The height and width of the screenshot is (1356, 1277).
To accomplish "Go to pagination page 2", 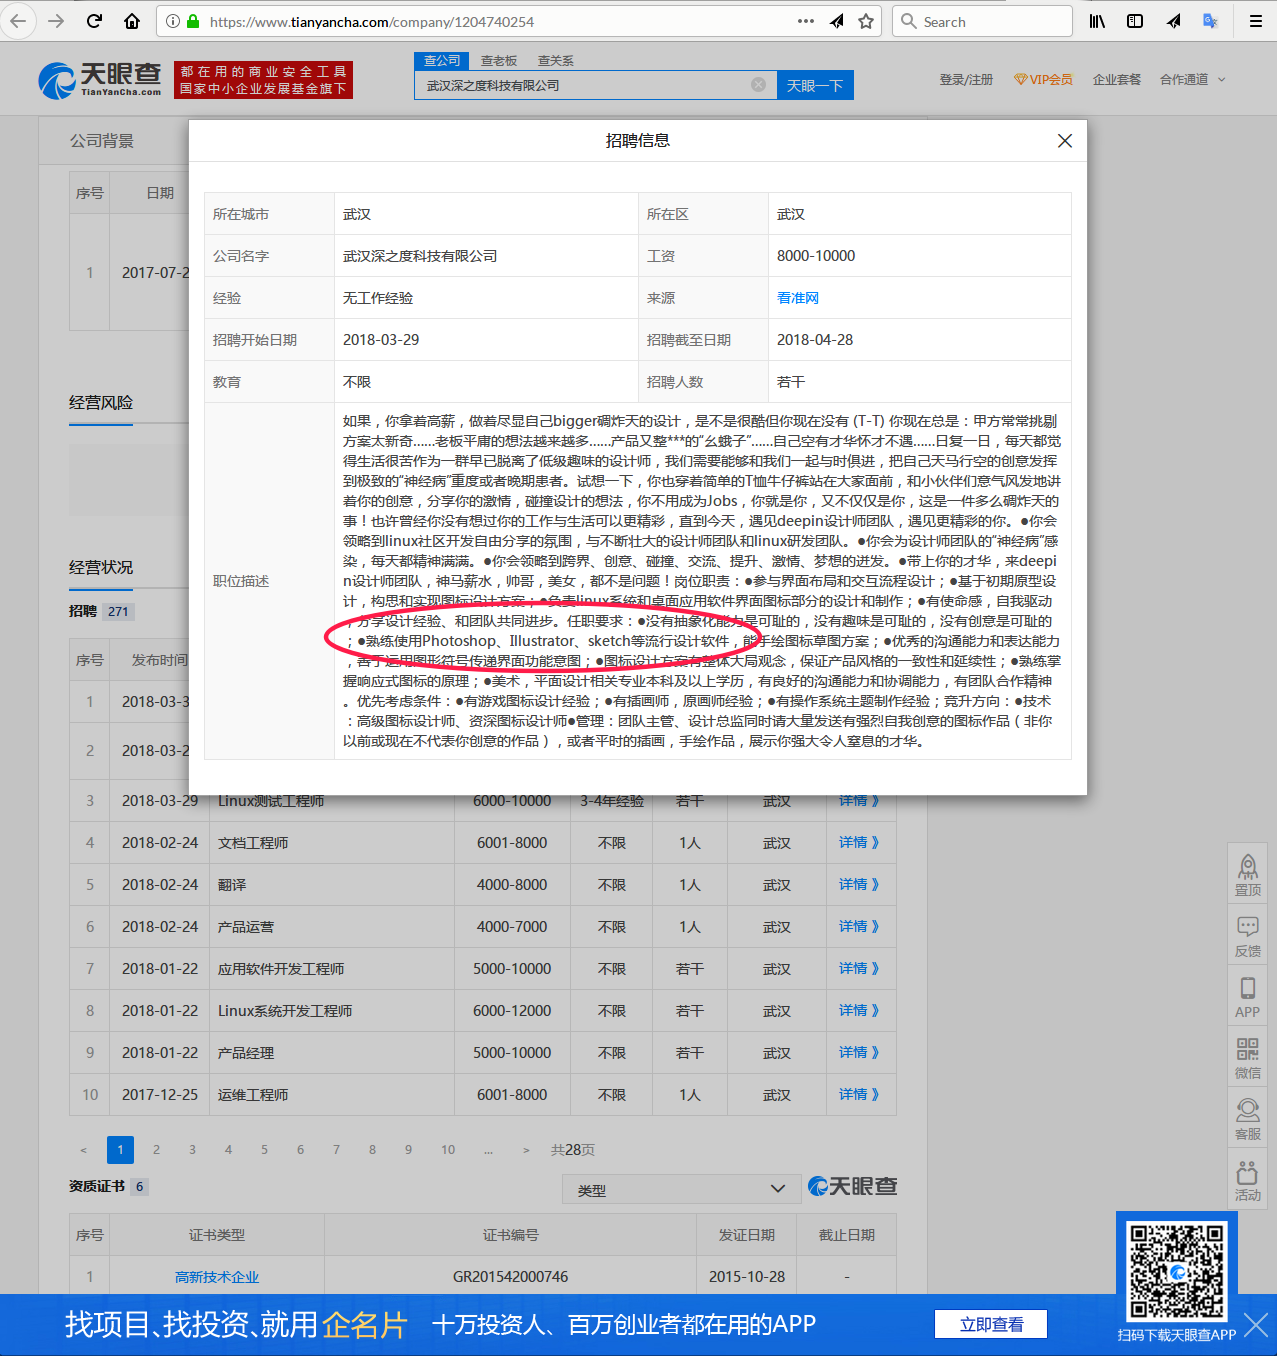I will click(x=156, y=1150).
